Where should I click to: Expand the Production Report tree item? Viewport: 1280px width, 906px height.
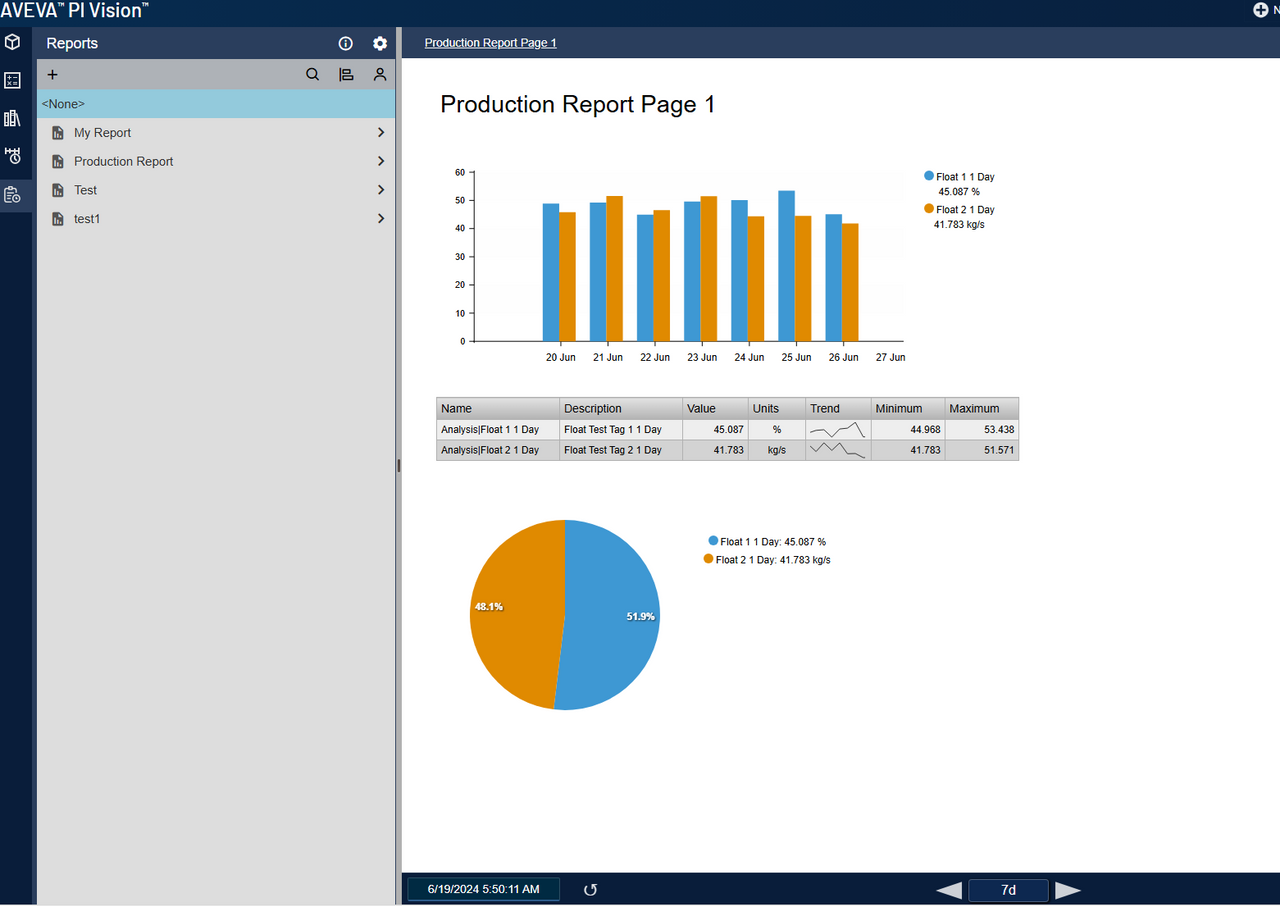pos(380,160)
